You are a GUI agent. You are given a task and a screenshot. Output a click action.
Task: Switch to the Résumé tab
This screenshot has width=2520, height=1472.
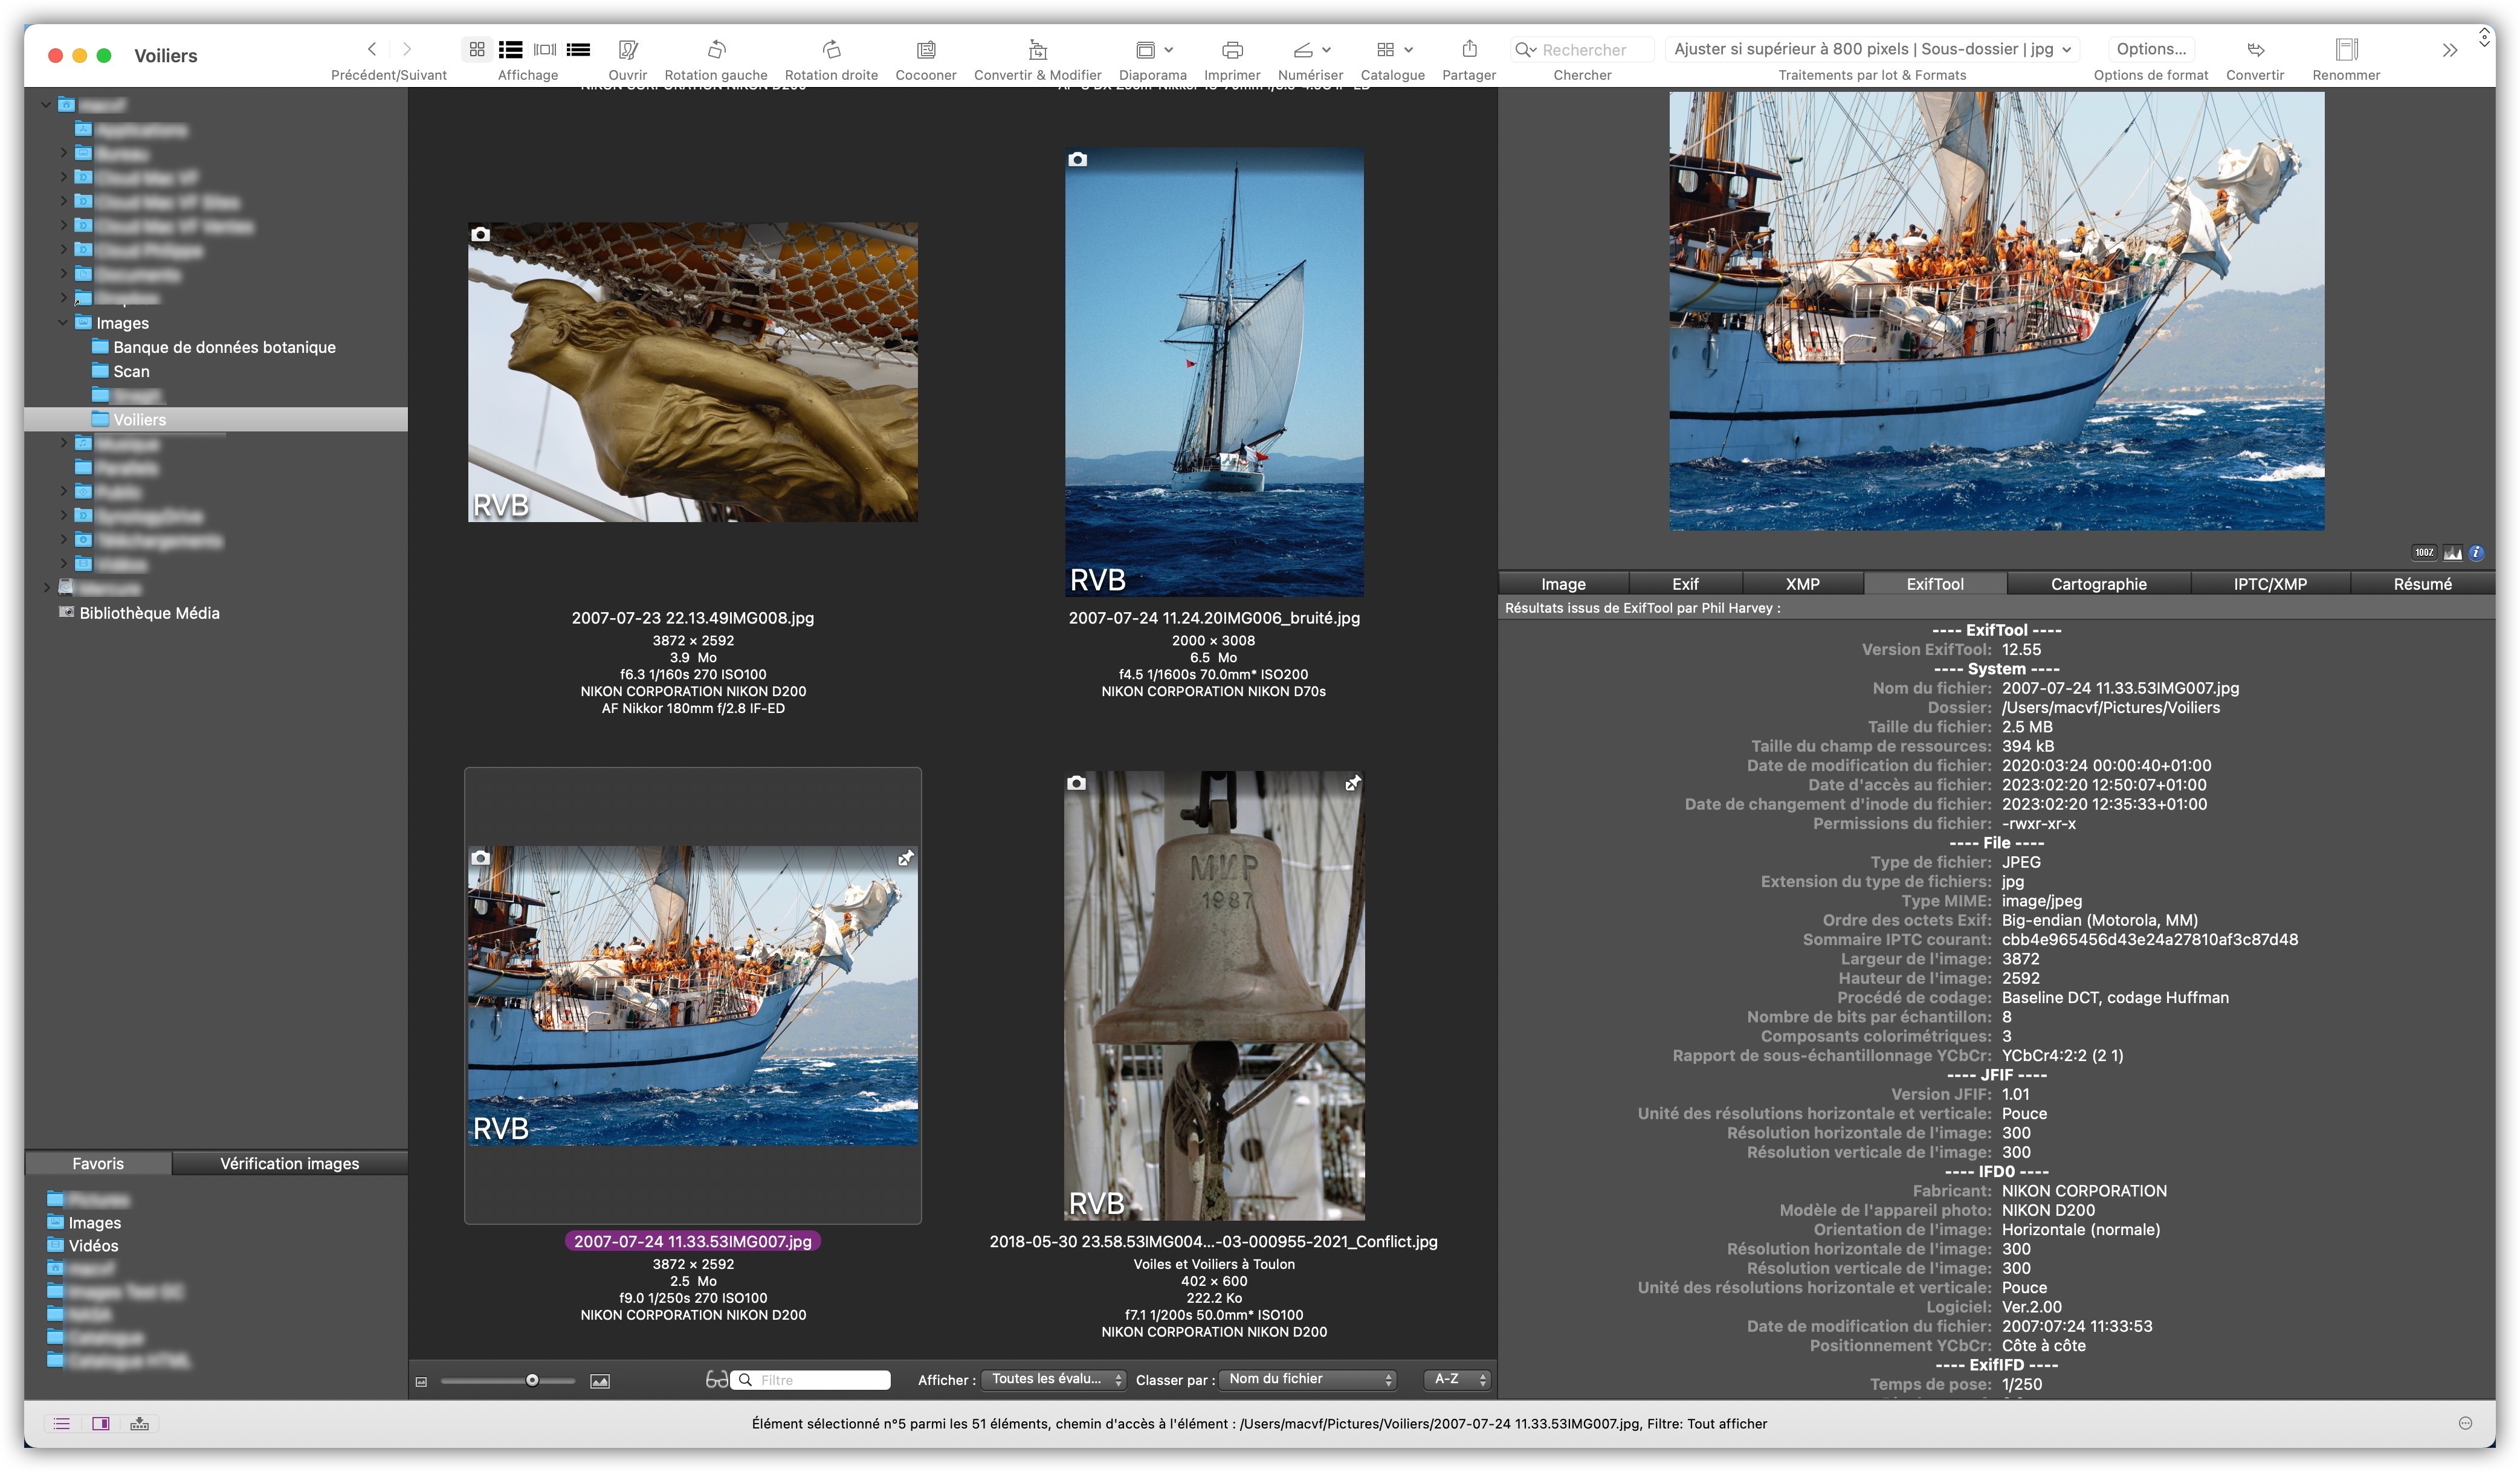coord(2422,584)
